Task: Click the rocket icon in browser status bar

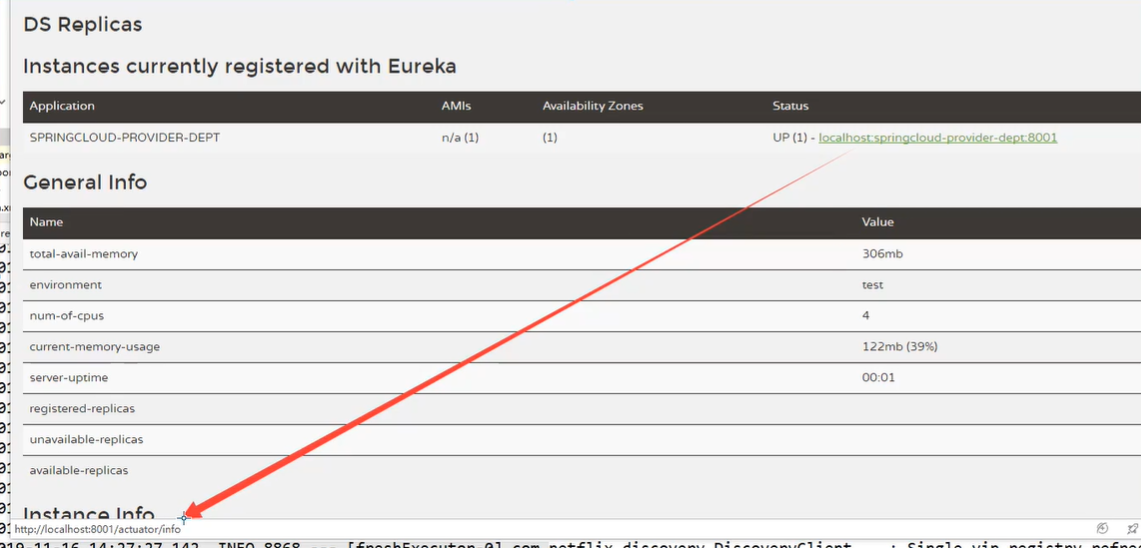Action: [1132, 528]
